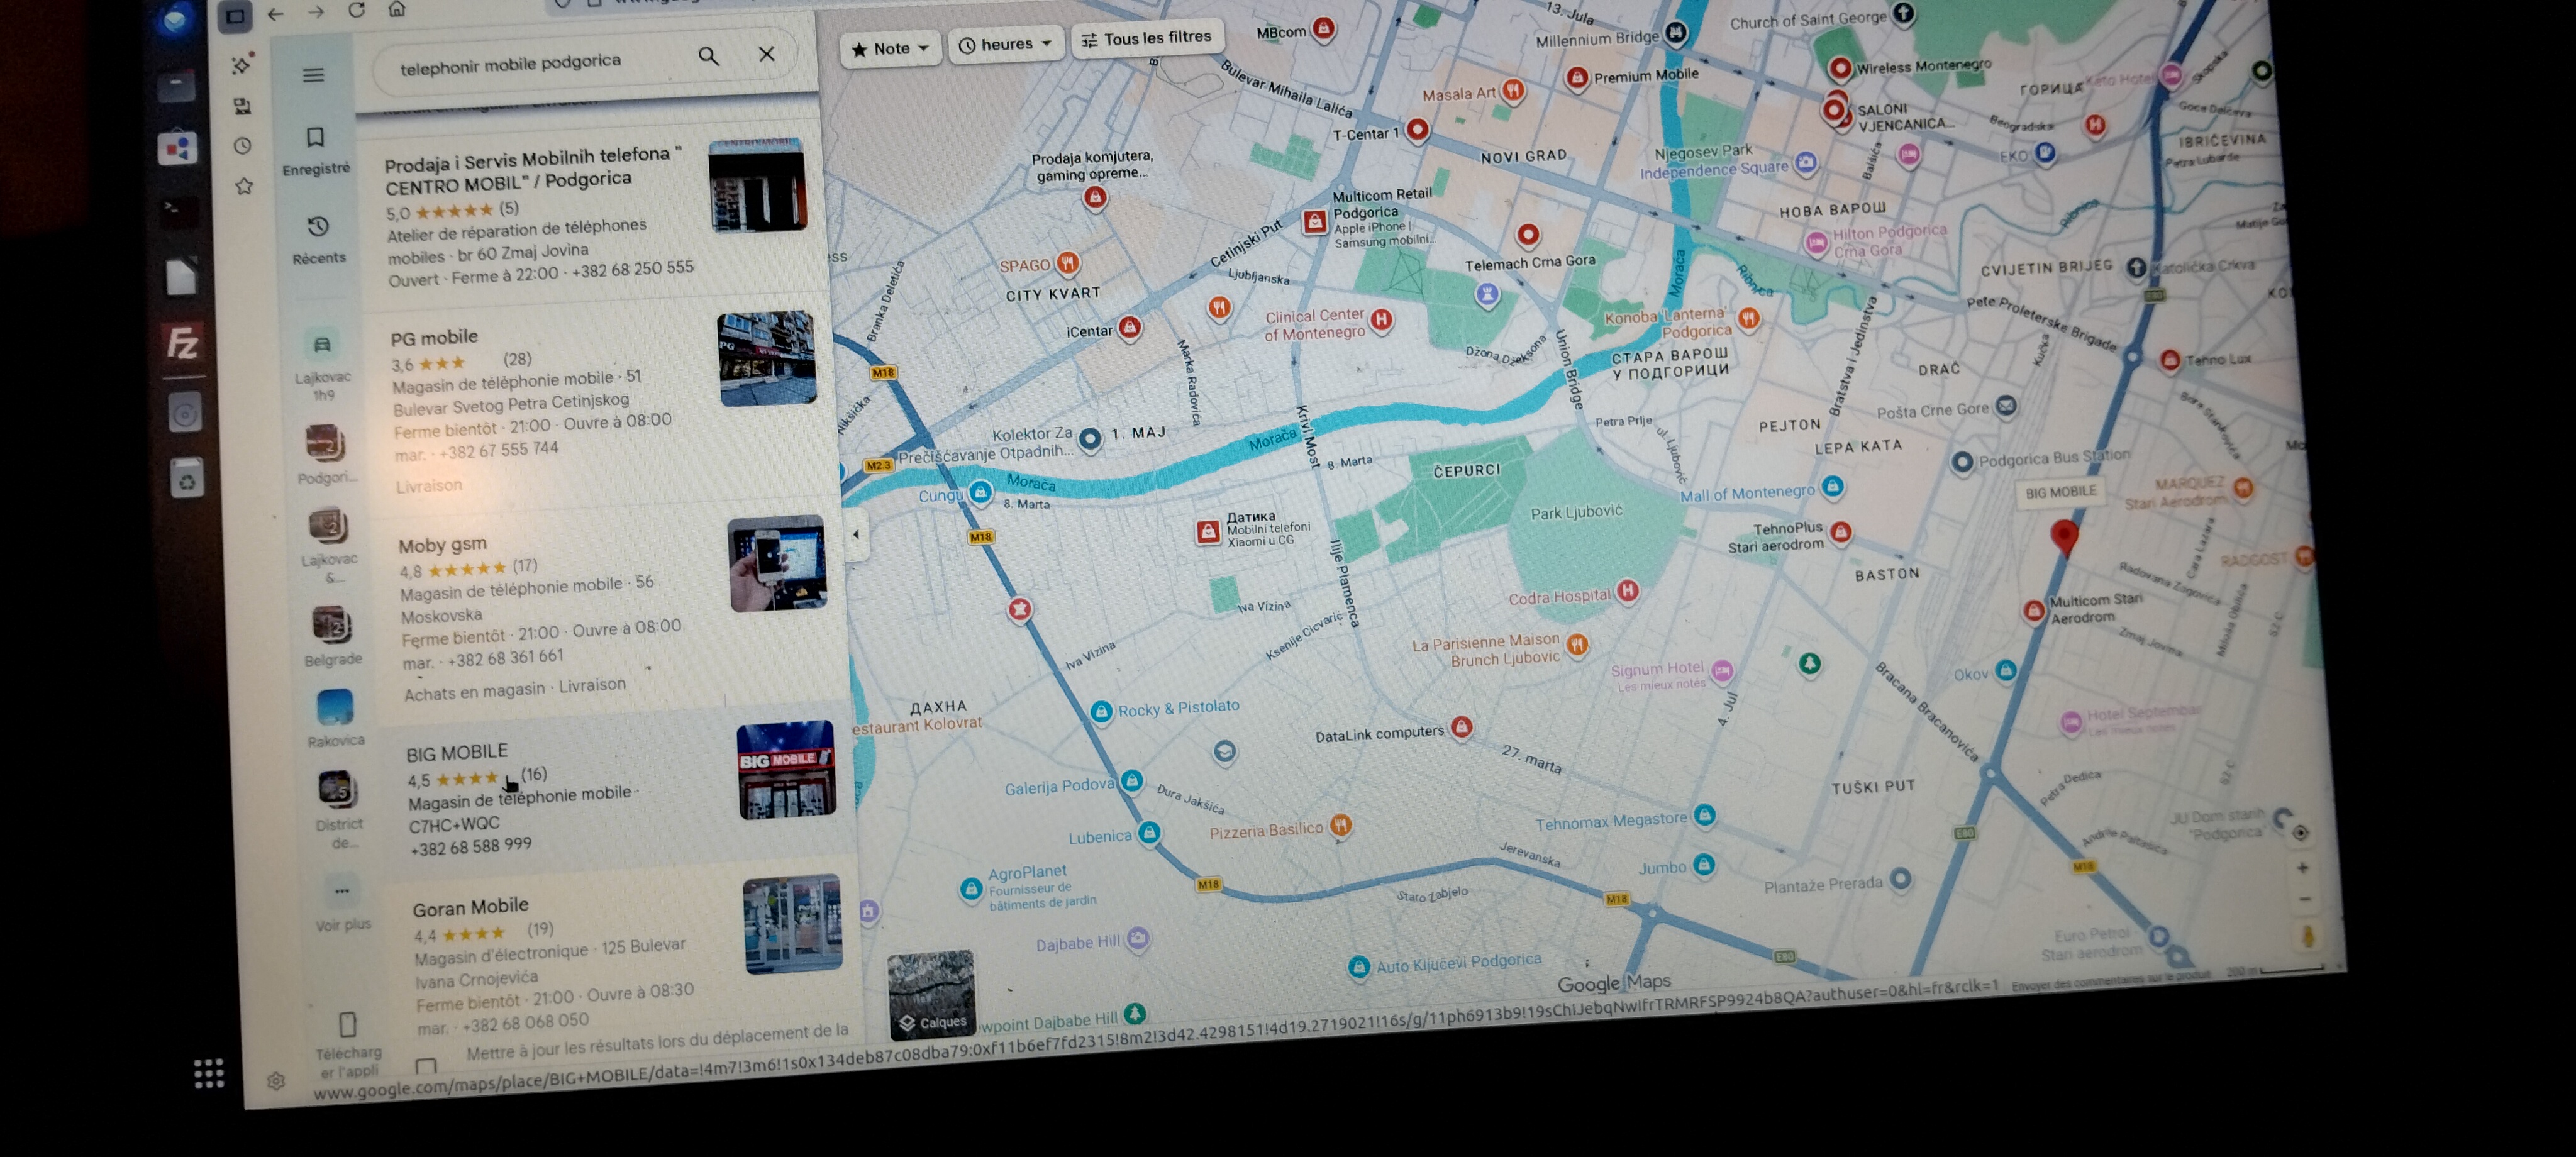Click zoom in plus button on map
Screen dimensions: 2576x1157
tap(2302, 868)
